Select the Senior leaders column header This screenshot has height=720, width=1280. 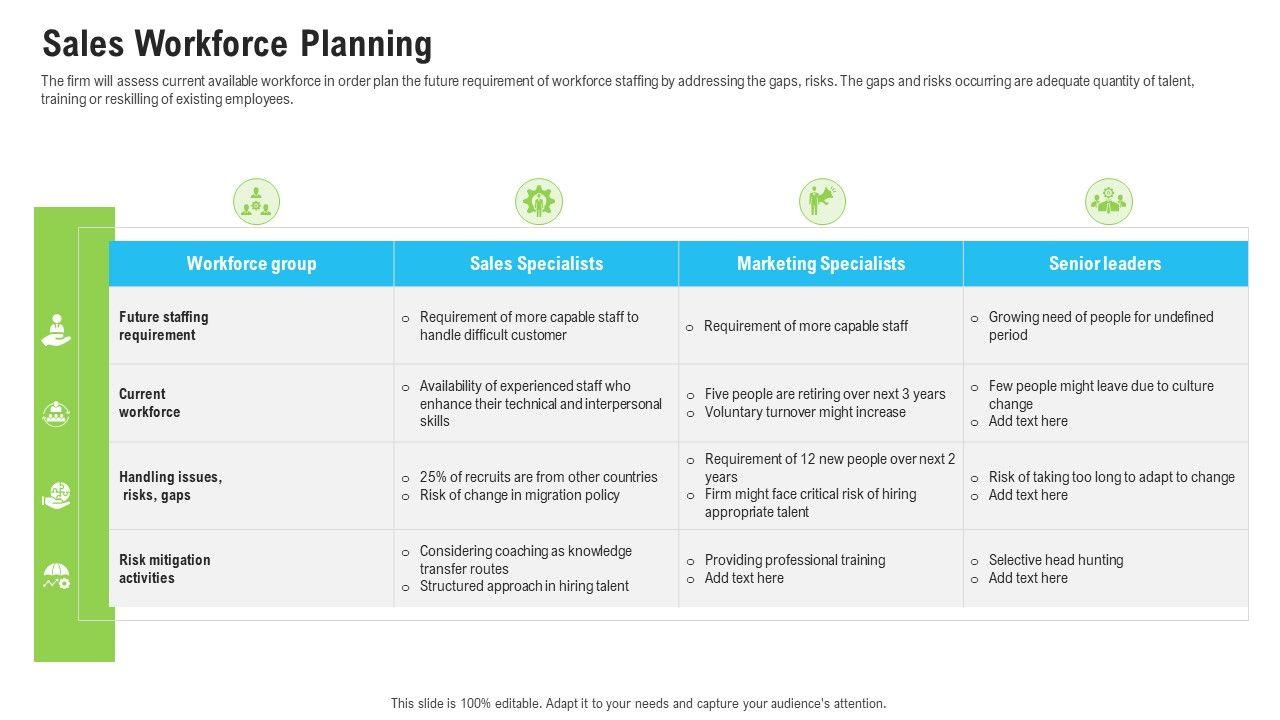[1105, 264]
